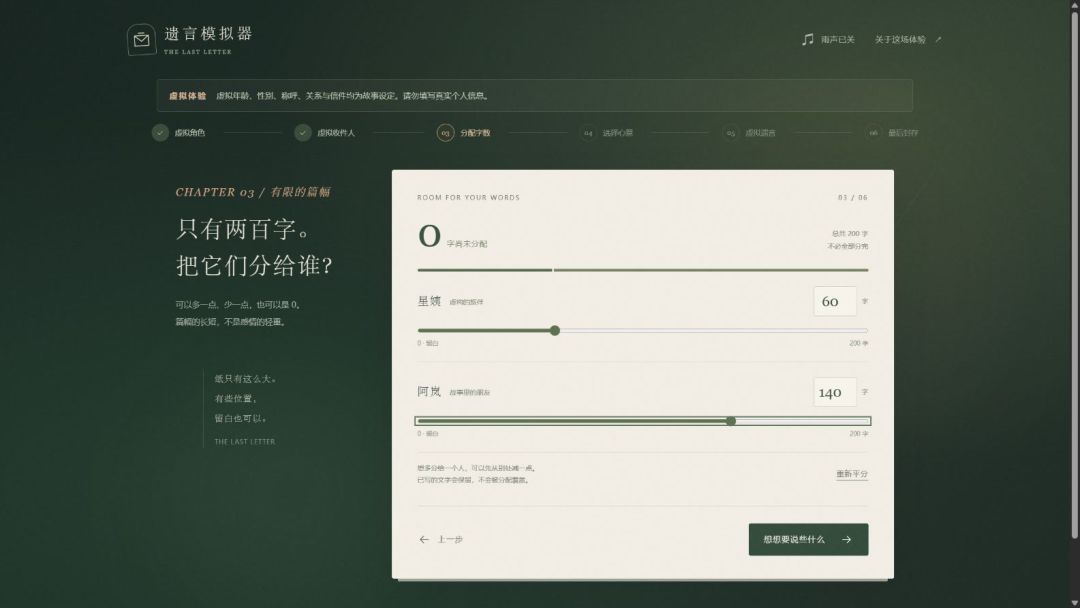Click the CHAPTER 03 label
Screen dimensions: 1080x608
(x=215, y=192)
